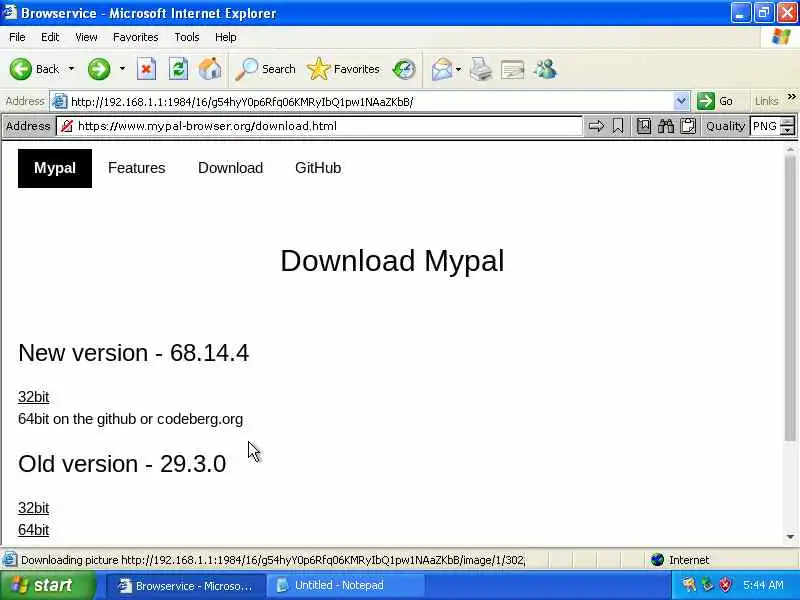Screen dimensions: 800x600
Task: Click the first system tray icon
Action: click(689, 585)
